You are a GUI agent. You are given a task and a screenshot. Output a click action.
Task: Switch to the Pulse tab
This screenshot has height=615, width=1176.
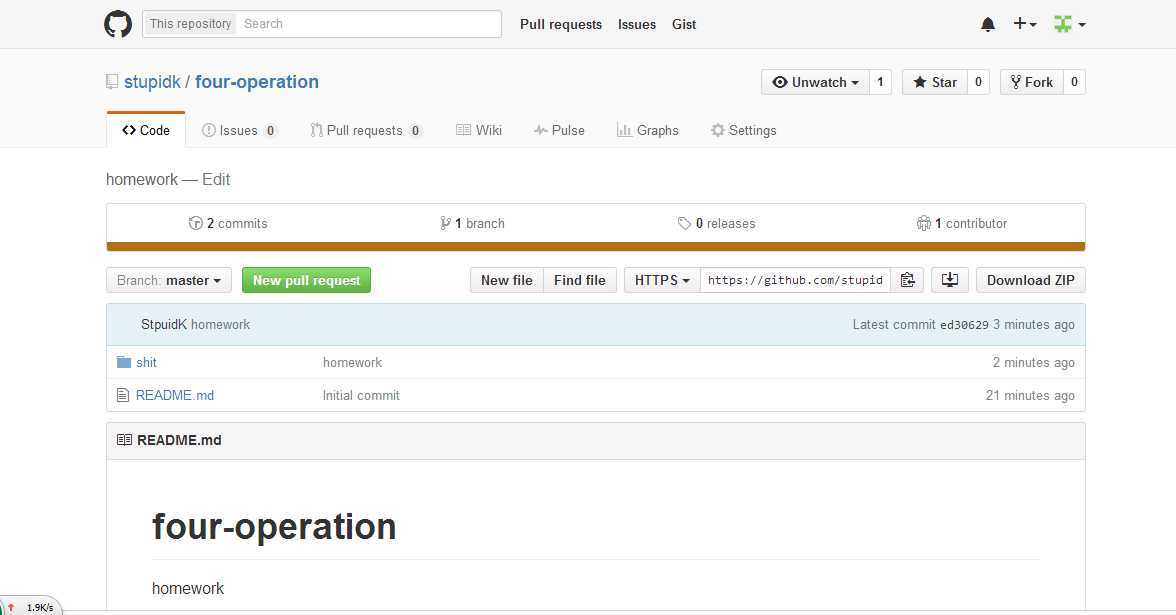pyautogui.click(x=559, y=130)
